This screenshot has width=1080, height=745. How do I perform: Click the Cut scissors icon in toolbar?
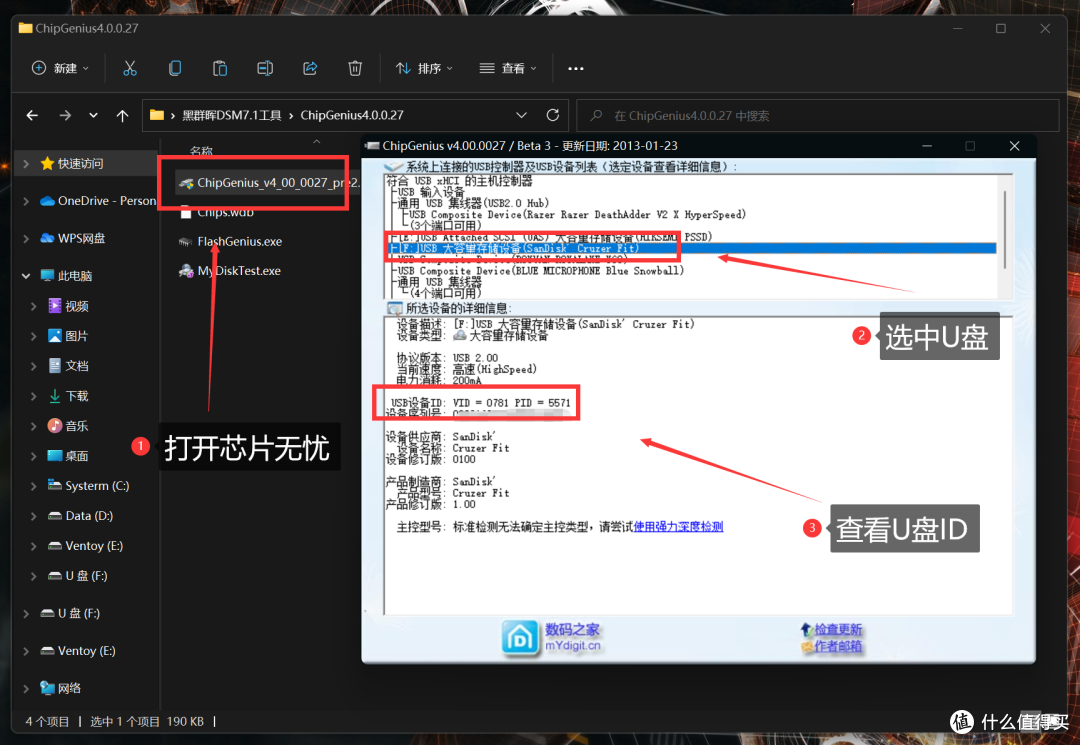[129, 68]
